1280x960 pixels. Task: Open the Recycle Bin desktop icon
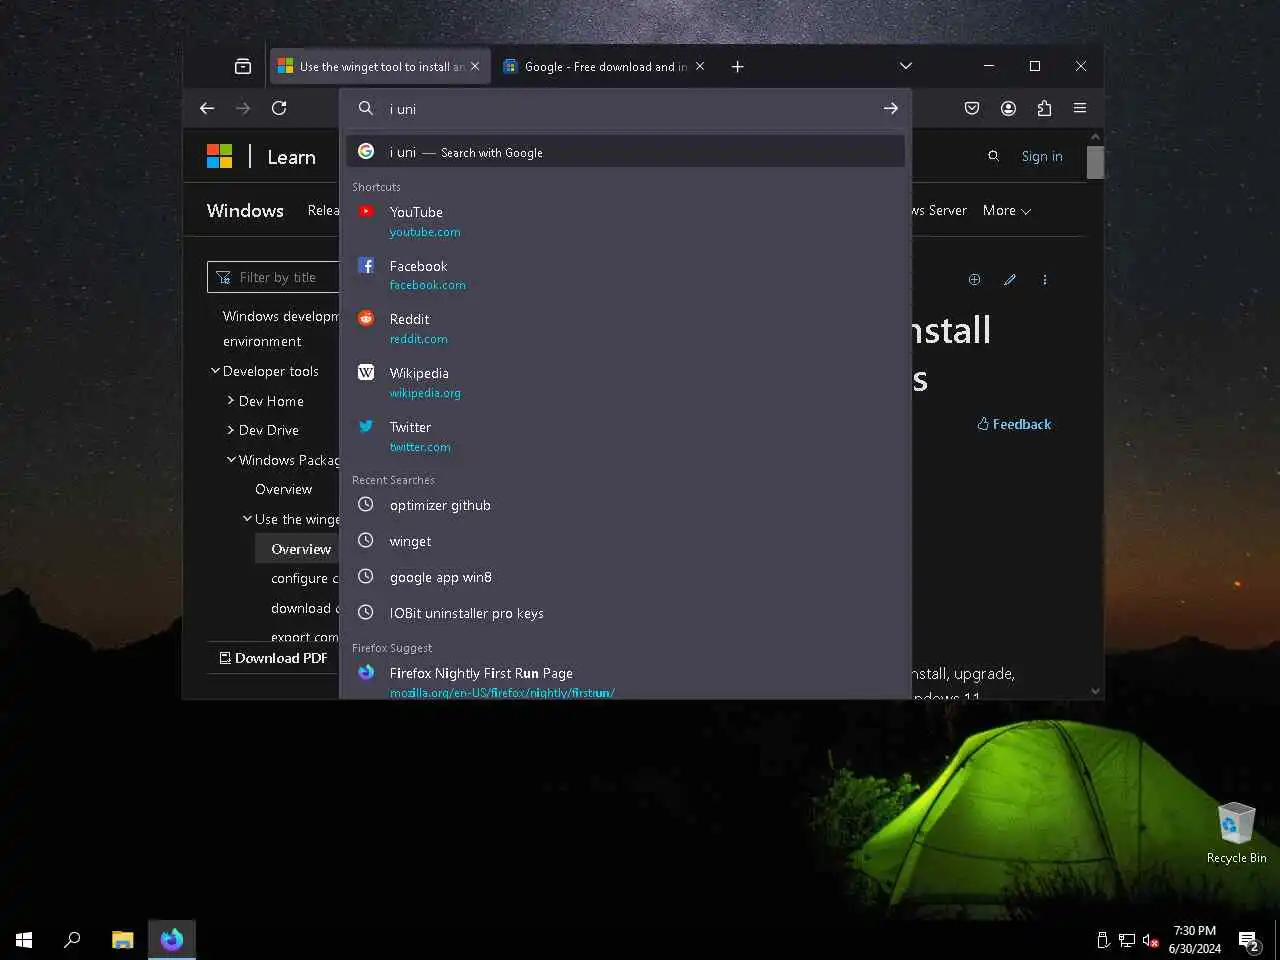click(x=1236, y=833)
